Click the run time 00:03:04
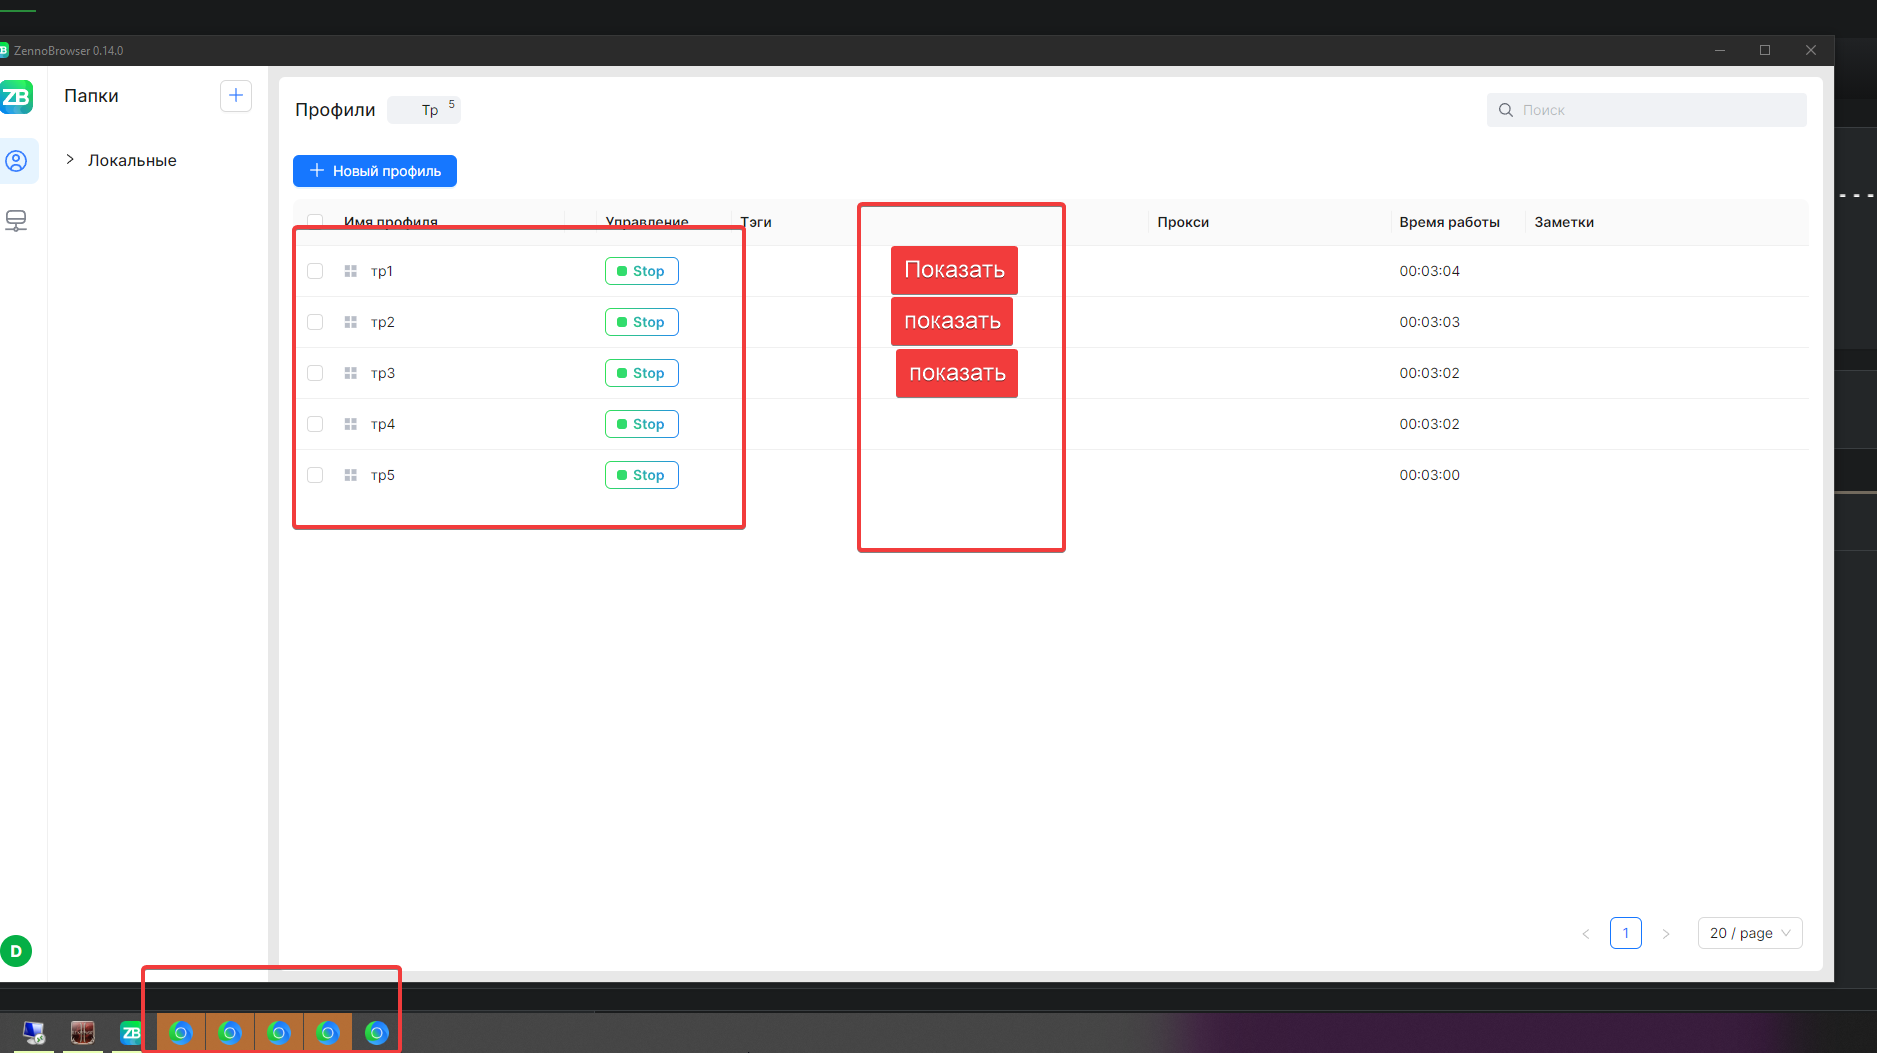The width and height of the screenshot is (1877, 1053). 1430,271
